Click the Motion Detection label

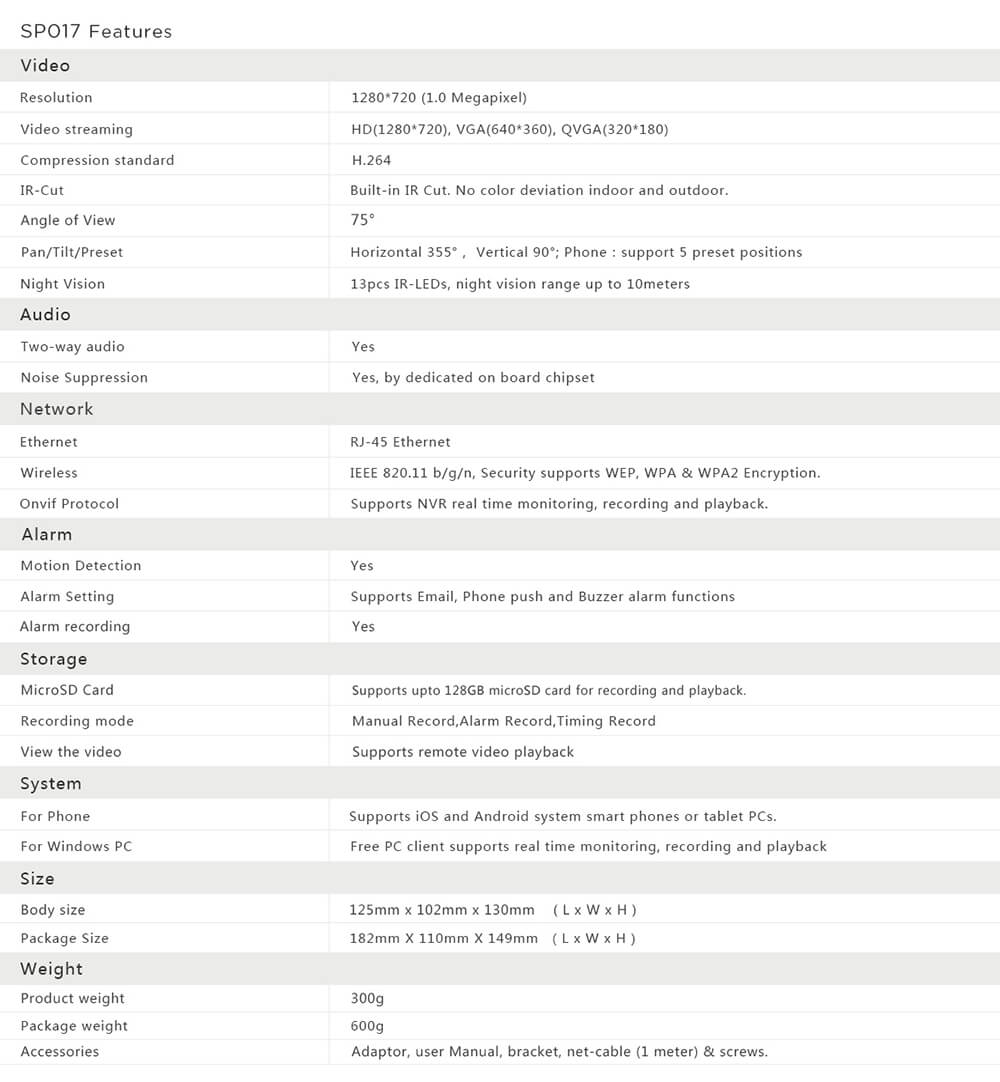[81, 566]
